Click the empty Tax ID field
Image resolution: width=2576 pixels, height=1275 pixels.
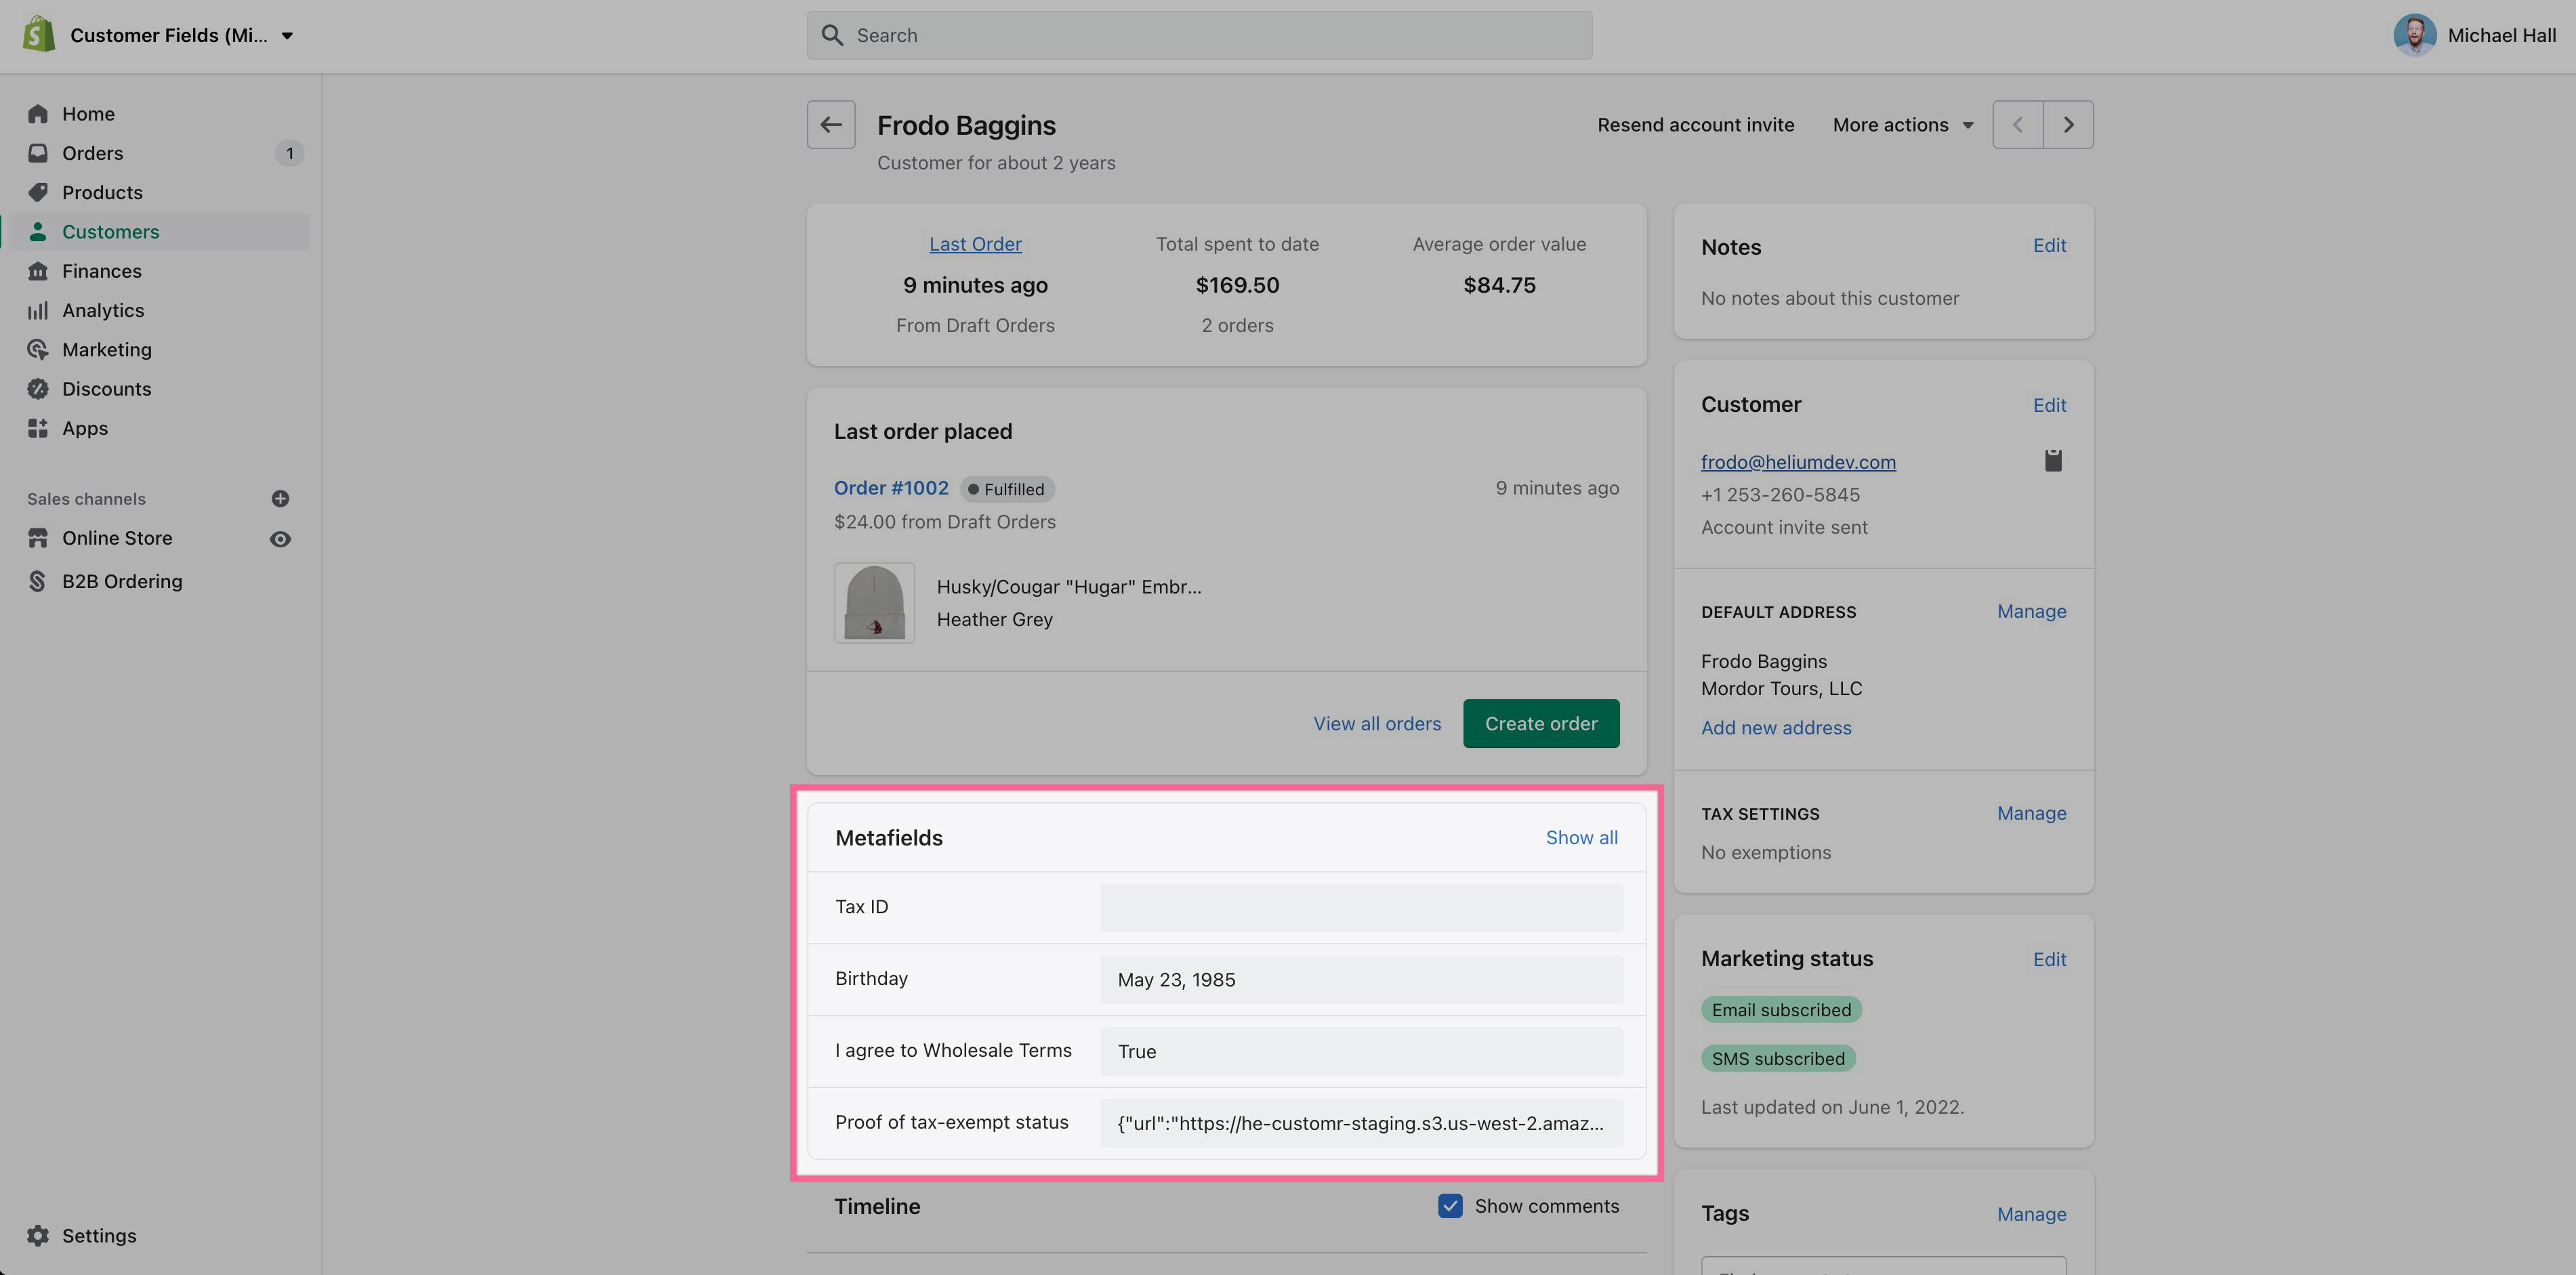click(1361, 907)
